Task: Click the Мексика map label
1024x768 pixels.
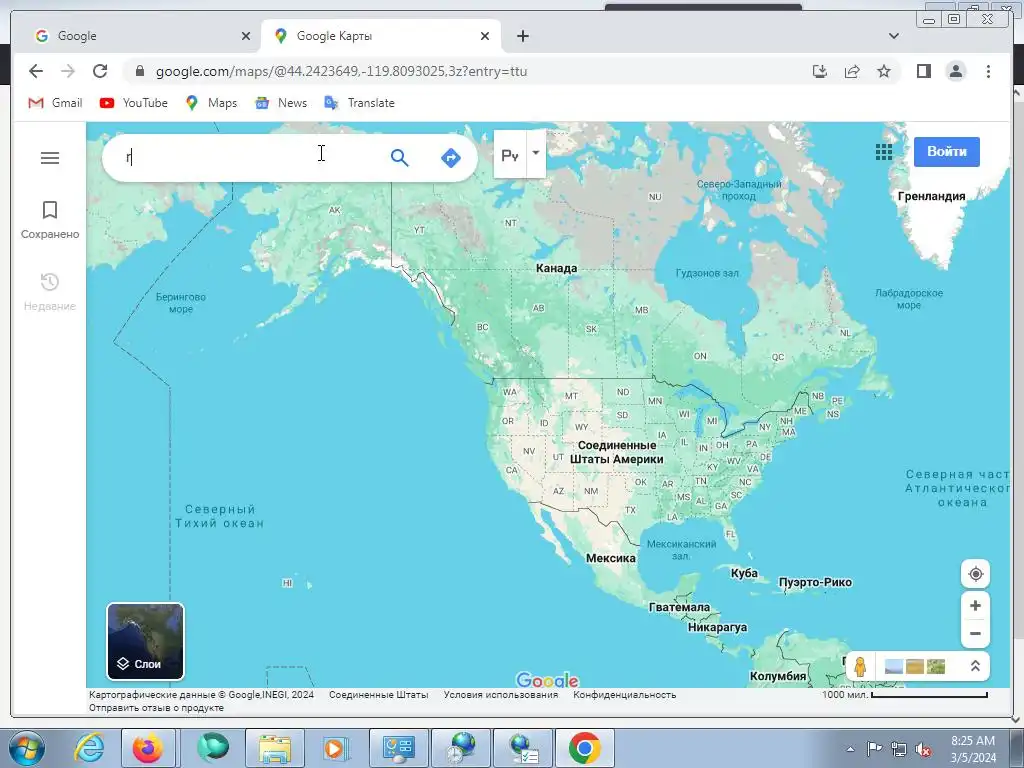Action: [611, 558]
